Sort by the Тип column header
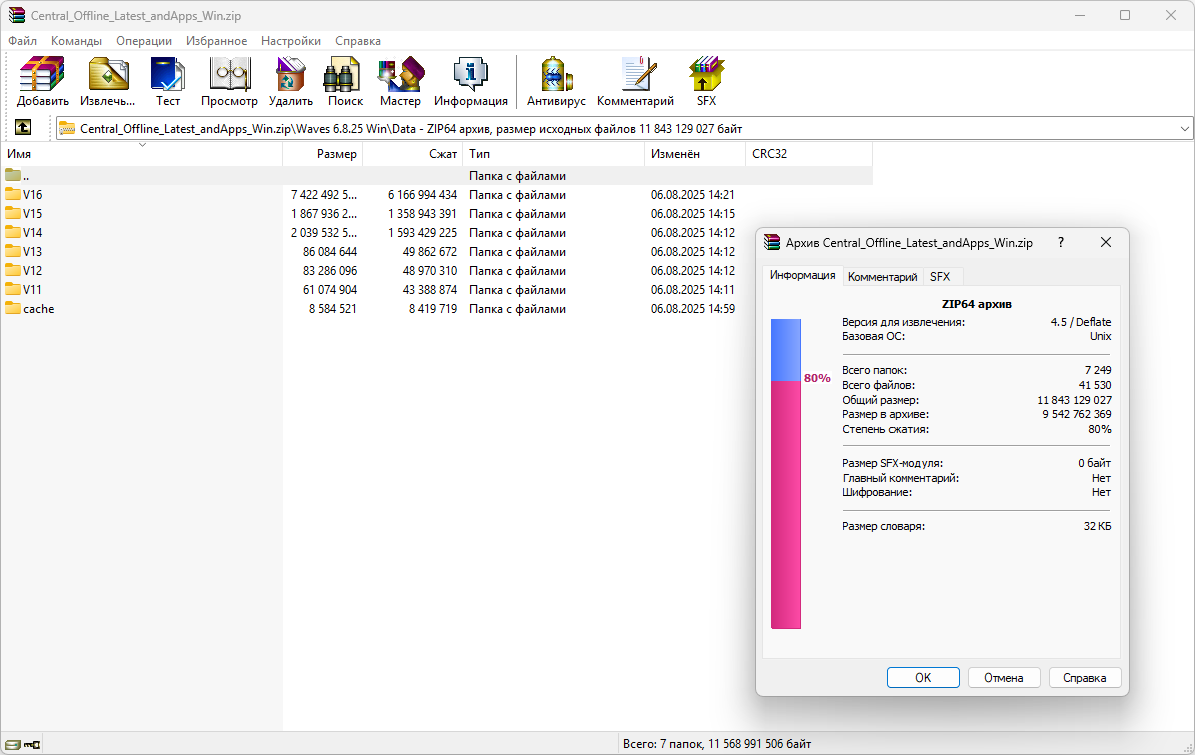This screenshot has width=1195, height=755. pos(553,153)
